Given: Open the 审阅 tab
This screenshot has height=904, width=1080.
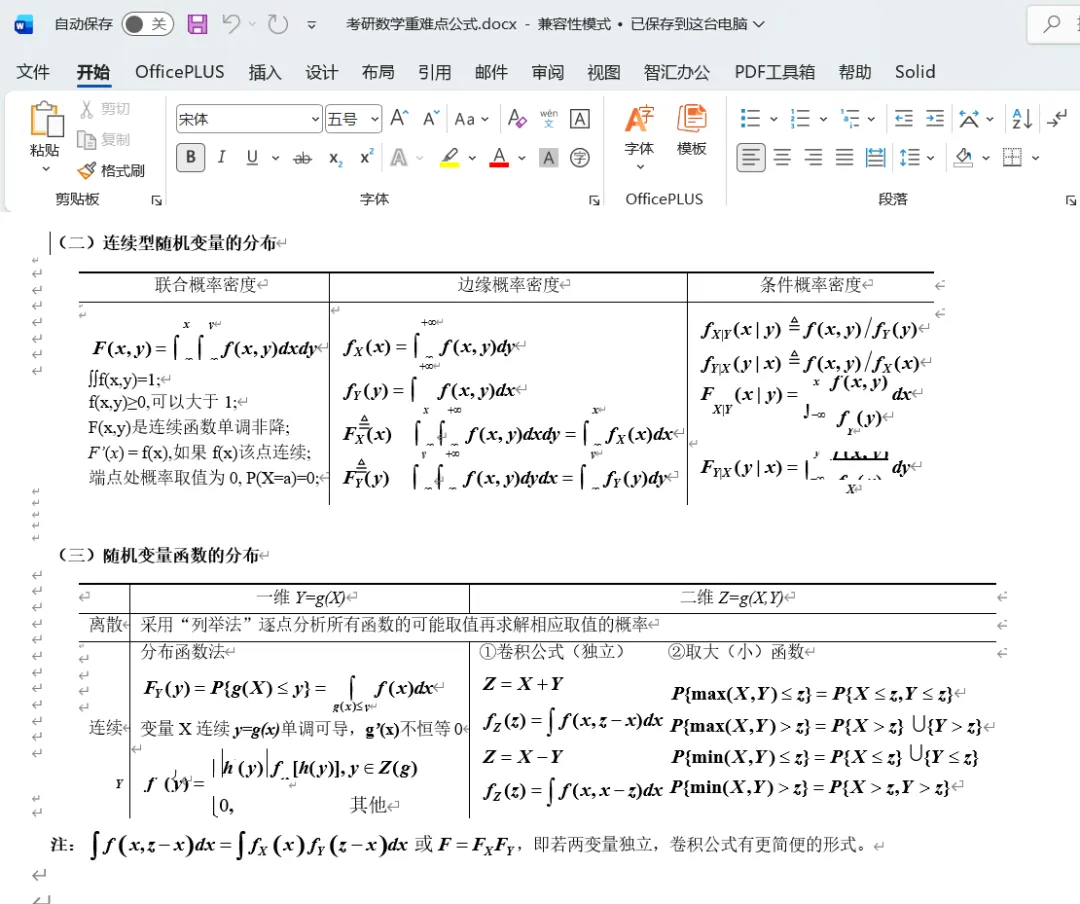Looking at the screenshot, I should [x=548, y=72].
